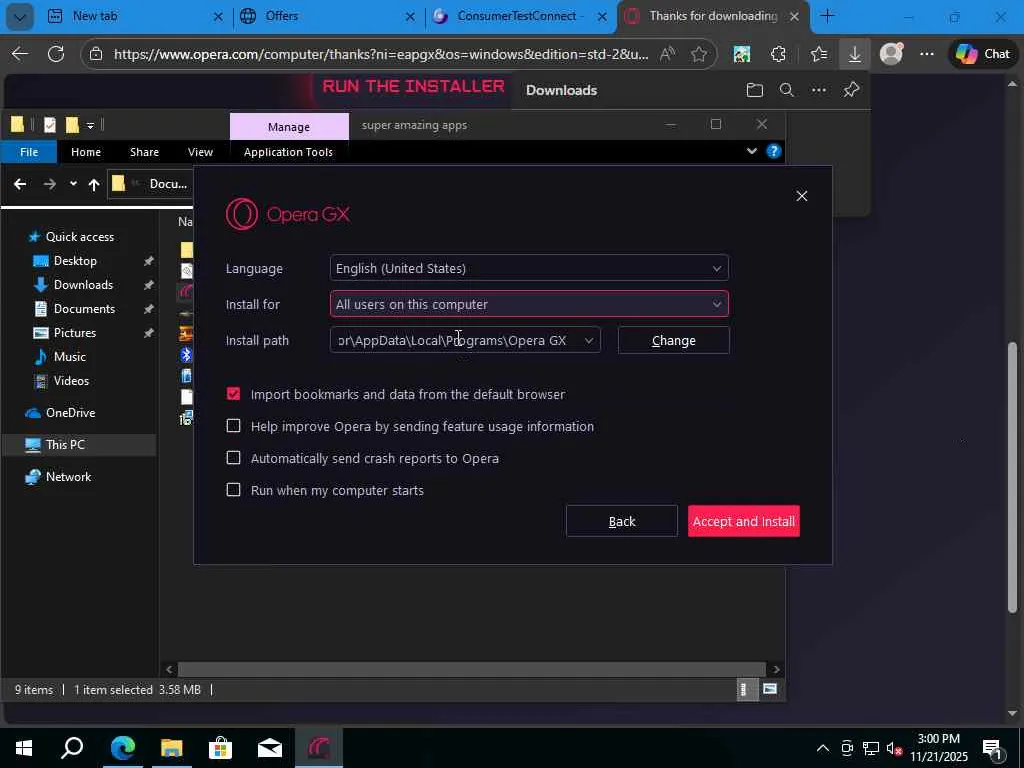
Task: Add page to favorites star
Action: pyautogui.click(x=698, y=54)
